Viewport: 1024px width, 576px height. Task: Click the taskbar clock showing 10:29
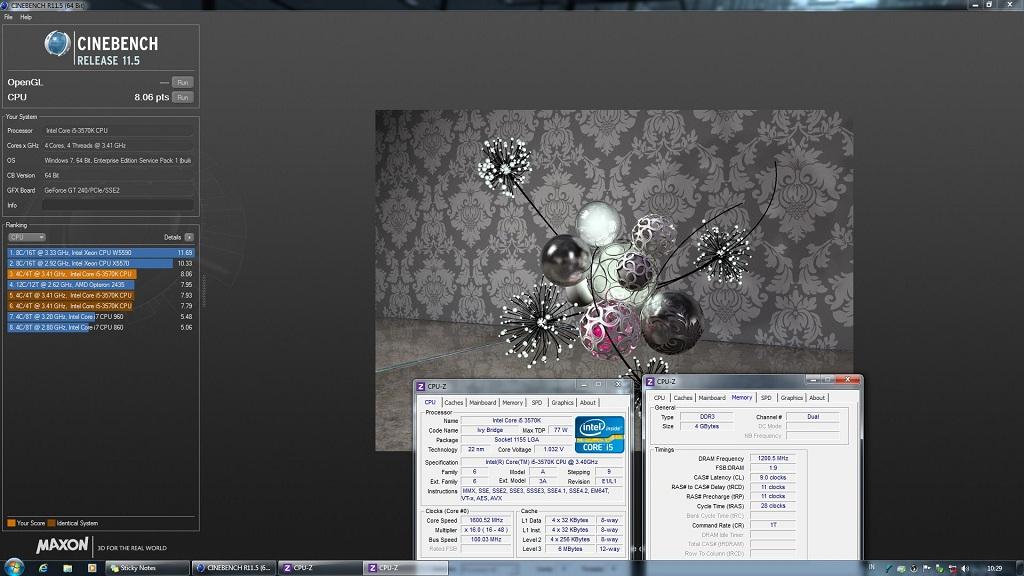pyautogui.click(x=994, y=568)
